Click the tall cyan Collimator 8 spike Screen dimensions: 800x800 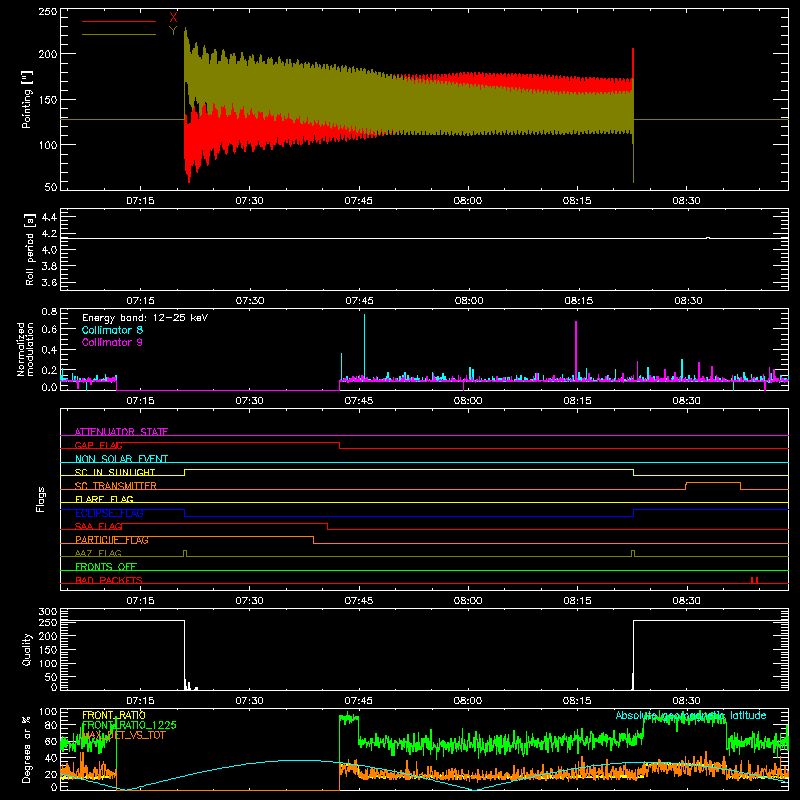tap(364, 346)
